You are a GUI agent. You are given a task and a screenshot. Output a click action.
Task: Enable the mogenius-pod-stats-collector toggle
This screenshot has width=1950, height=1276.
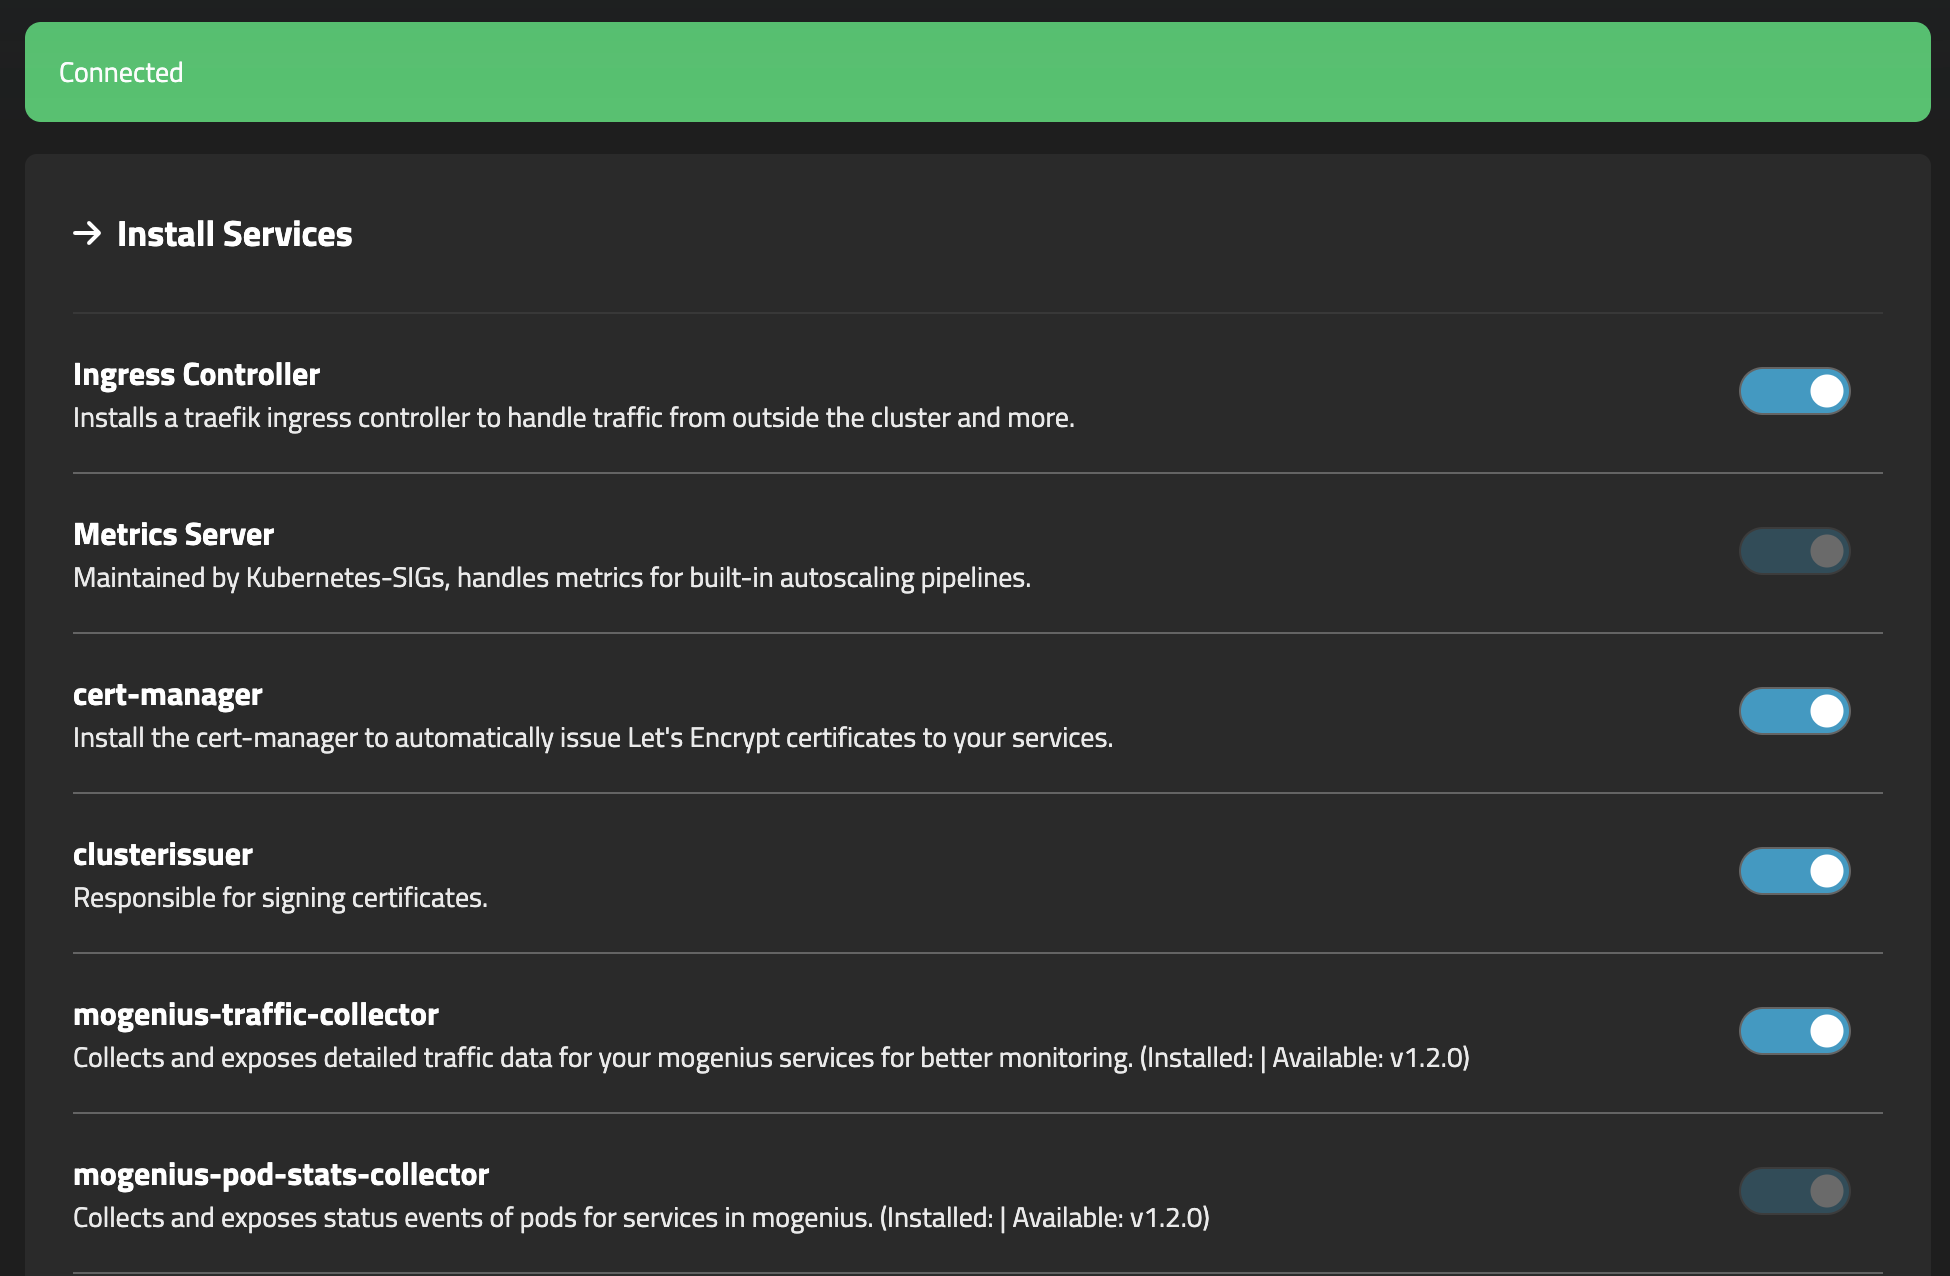(1794, 1191)
